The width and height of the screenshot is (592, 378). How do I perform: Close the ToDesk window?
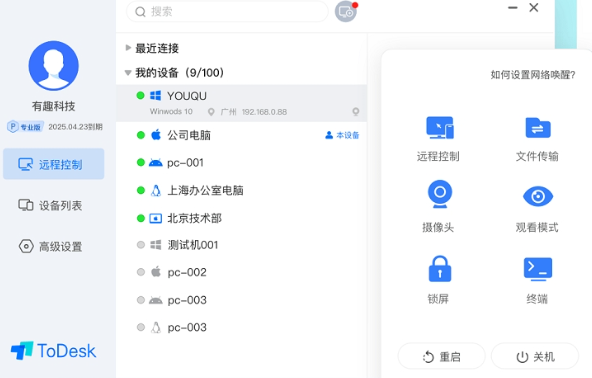coord(533,8)
